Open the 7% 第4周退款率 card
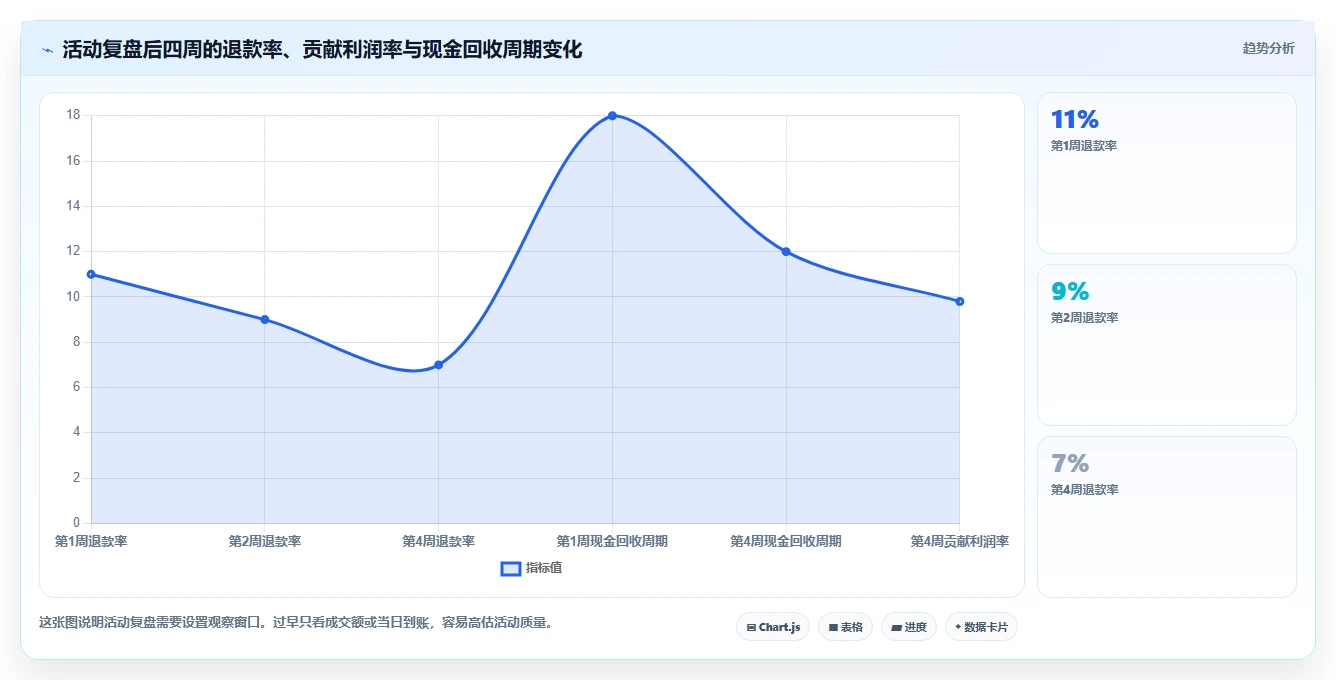Screen dimensions: 1336x680 pos(1167,517)
